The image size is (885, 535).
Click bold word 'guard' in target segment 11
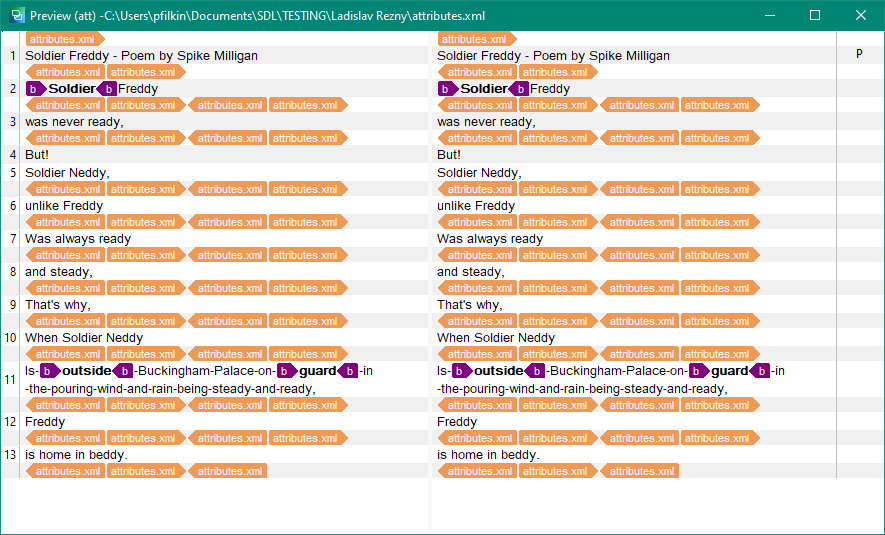pos(730,371)
